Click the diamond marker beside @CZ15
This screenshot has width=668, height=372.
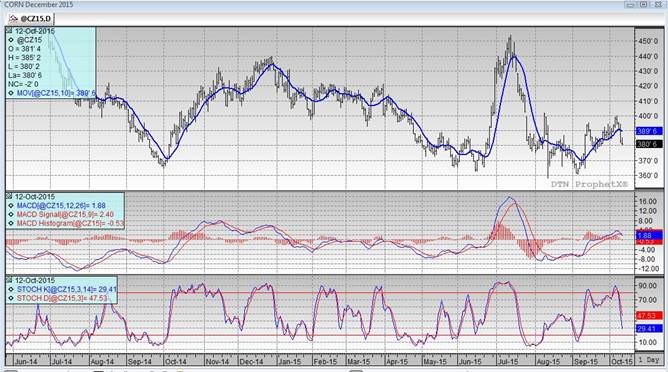(10, 40)
